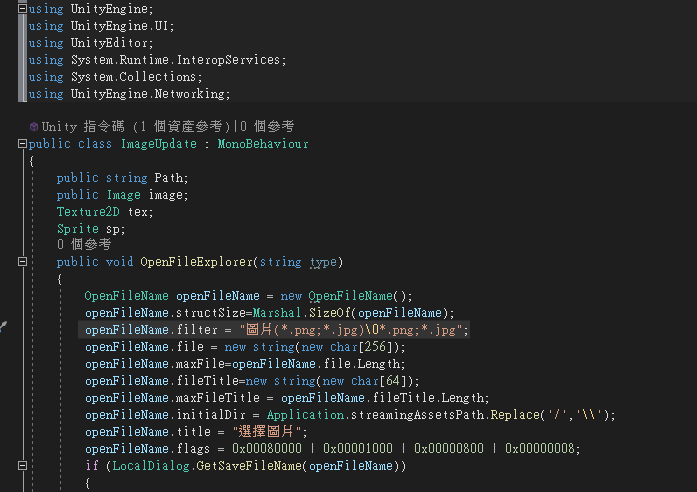Viewport: 697px width, 492px height.
Task: Click flag value "0x00001000"
Action: 358,448
